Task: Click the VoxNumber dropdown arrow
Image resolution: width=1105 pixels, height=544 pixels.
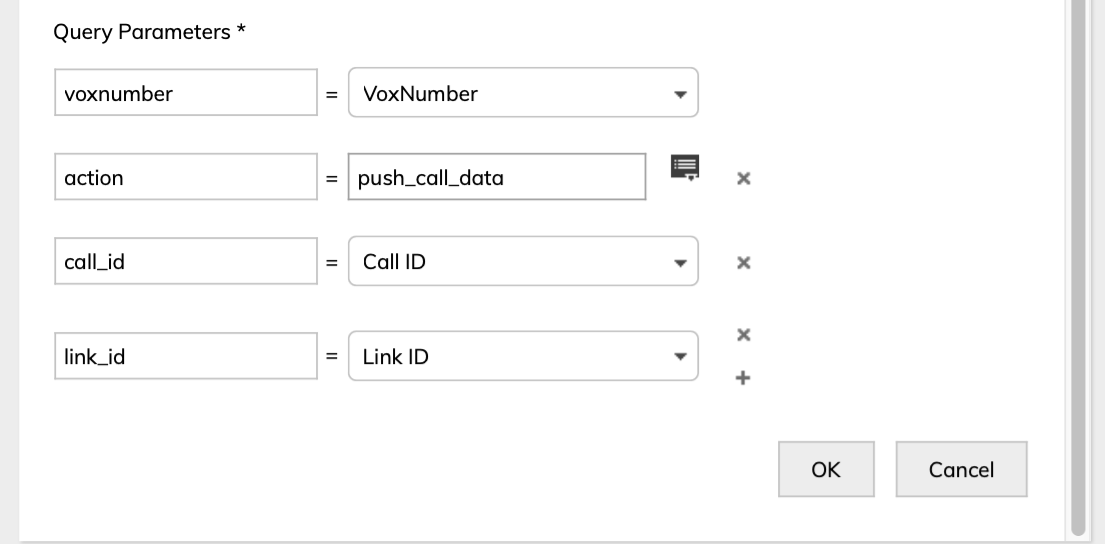Action: (680, 95)
